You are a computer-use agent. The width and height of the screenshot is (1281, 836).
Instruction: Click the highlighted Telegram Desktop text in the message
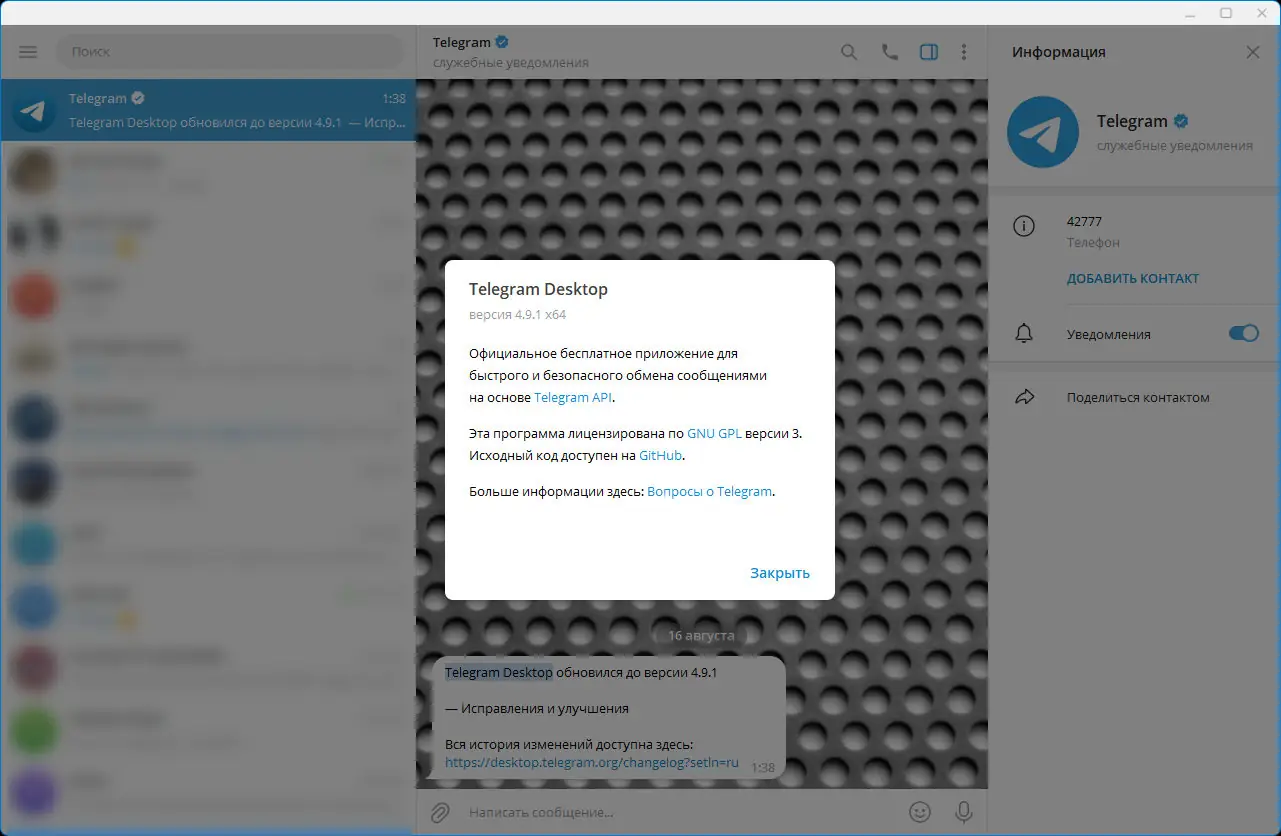tap(499, 672)
